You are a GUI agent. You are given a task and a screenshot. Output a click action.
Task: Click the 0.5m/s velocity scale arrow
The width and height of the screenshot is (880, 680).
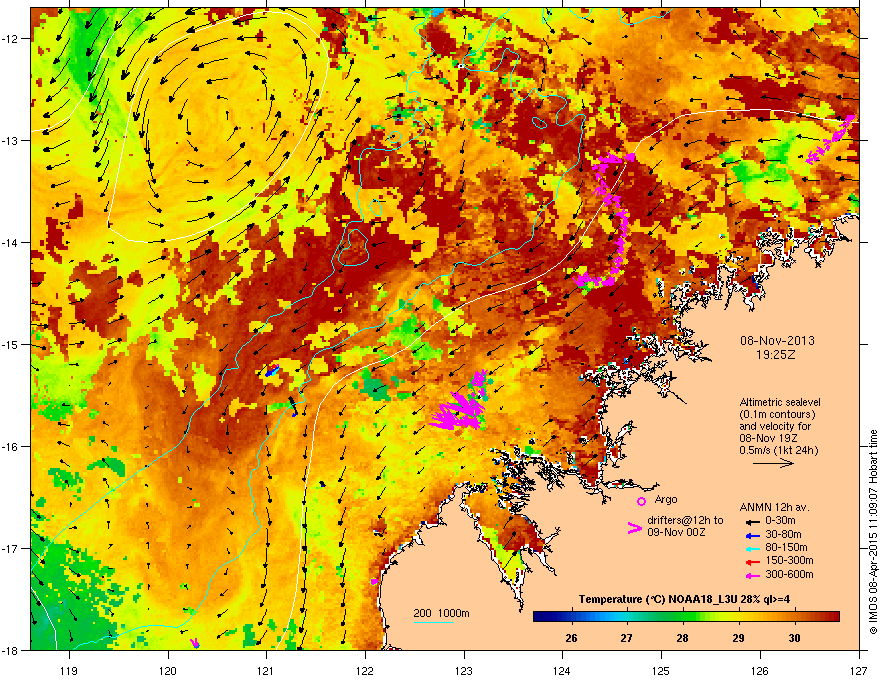(x=773, y=463)
